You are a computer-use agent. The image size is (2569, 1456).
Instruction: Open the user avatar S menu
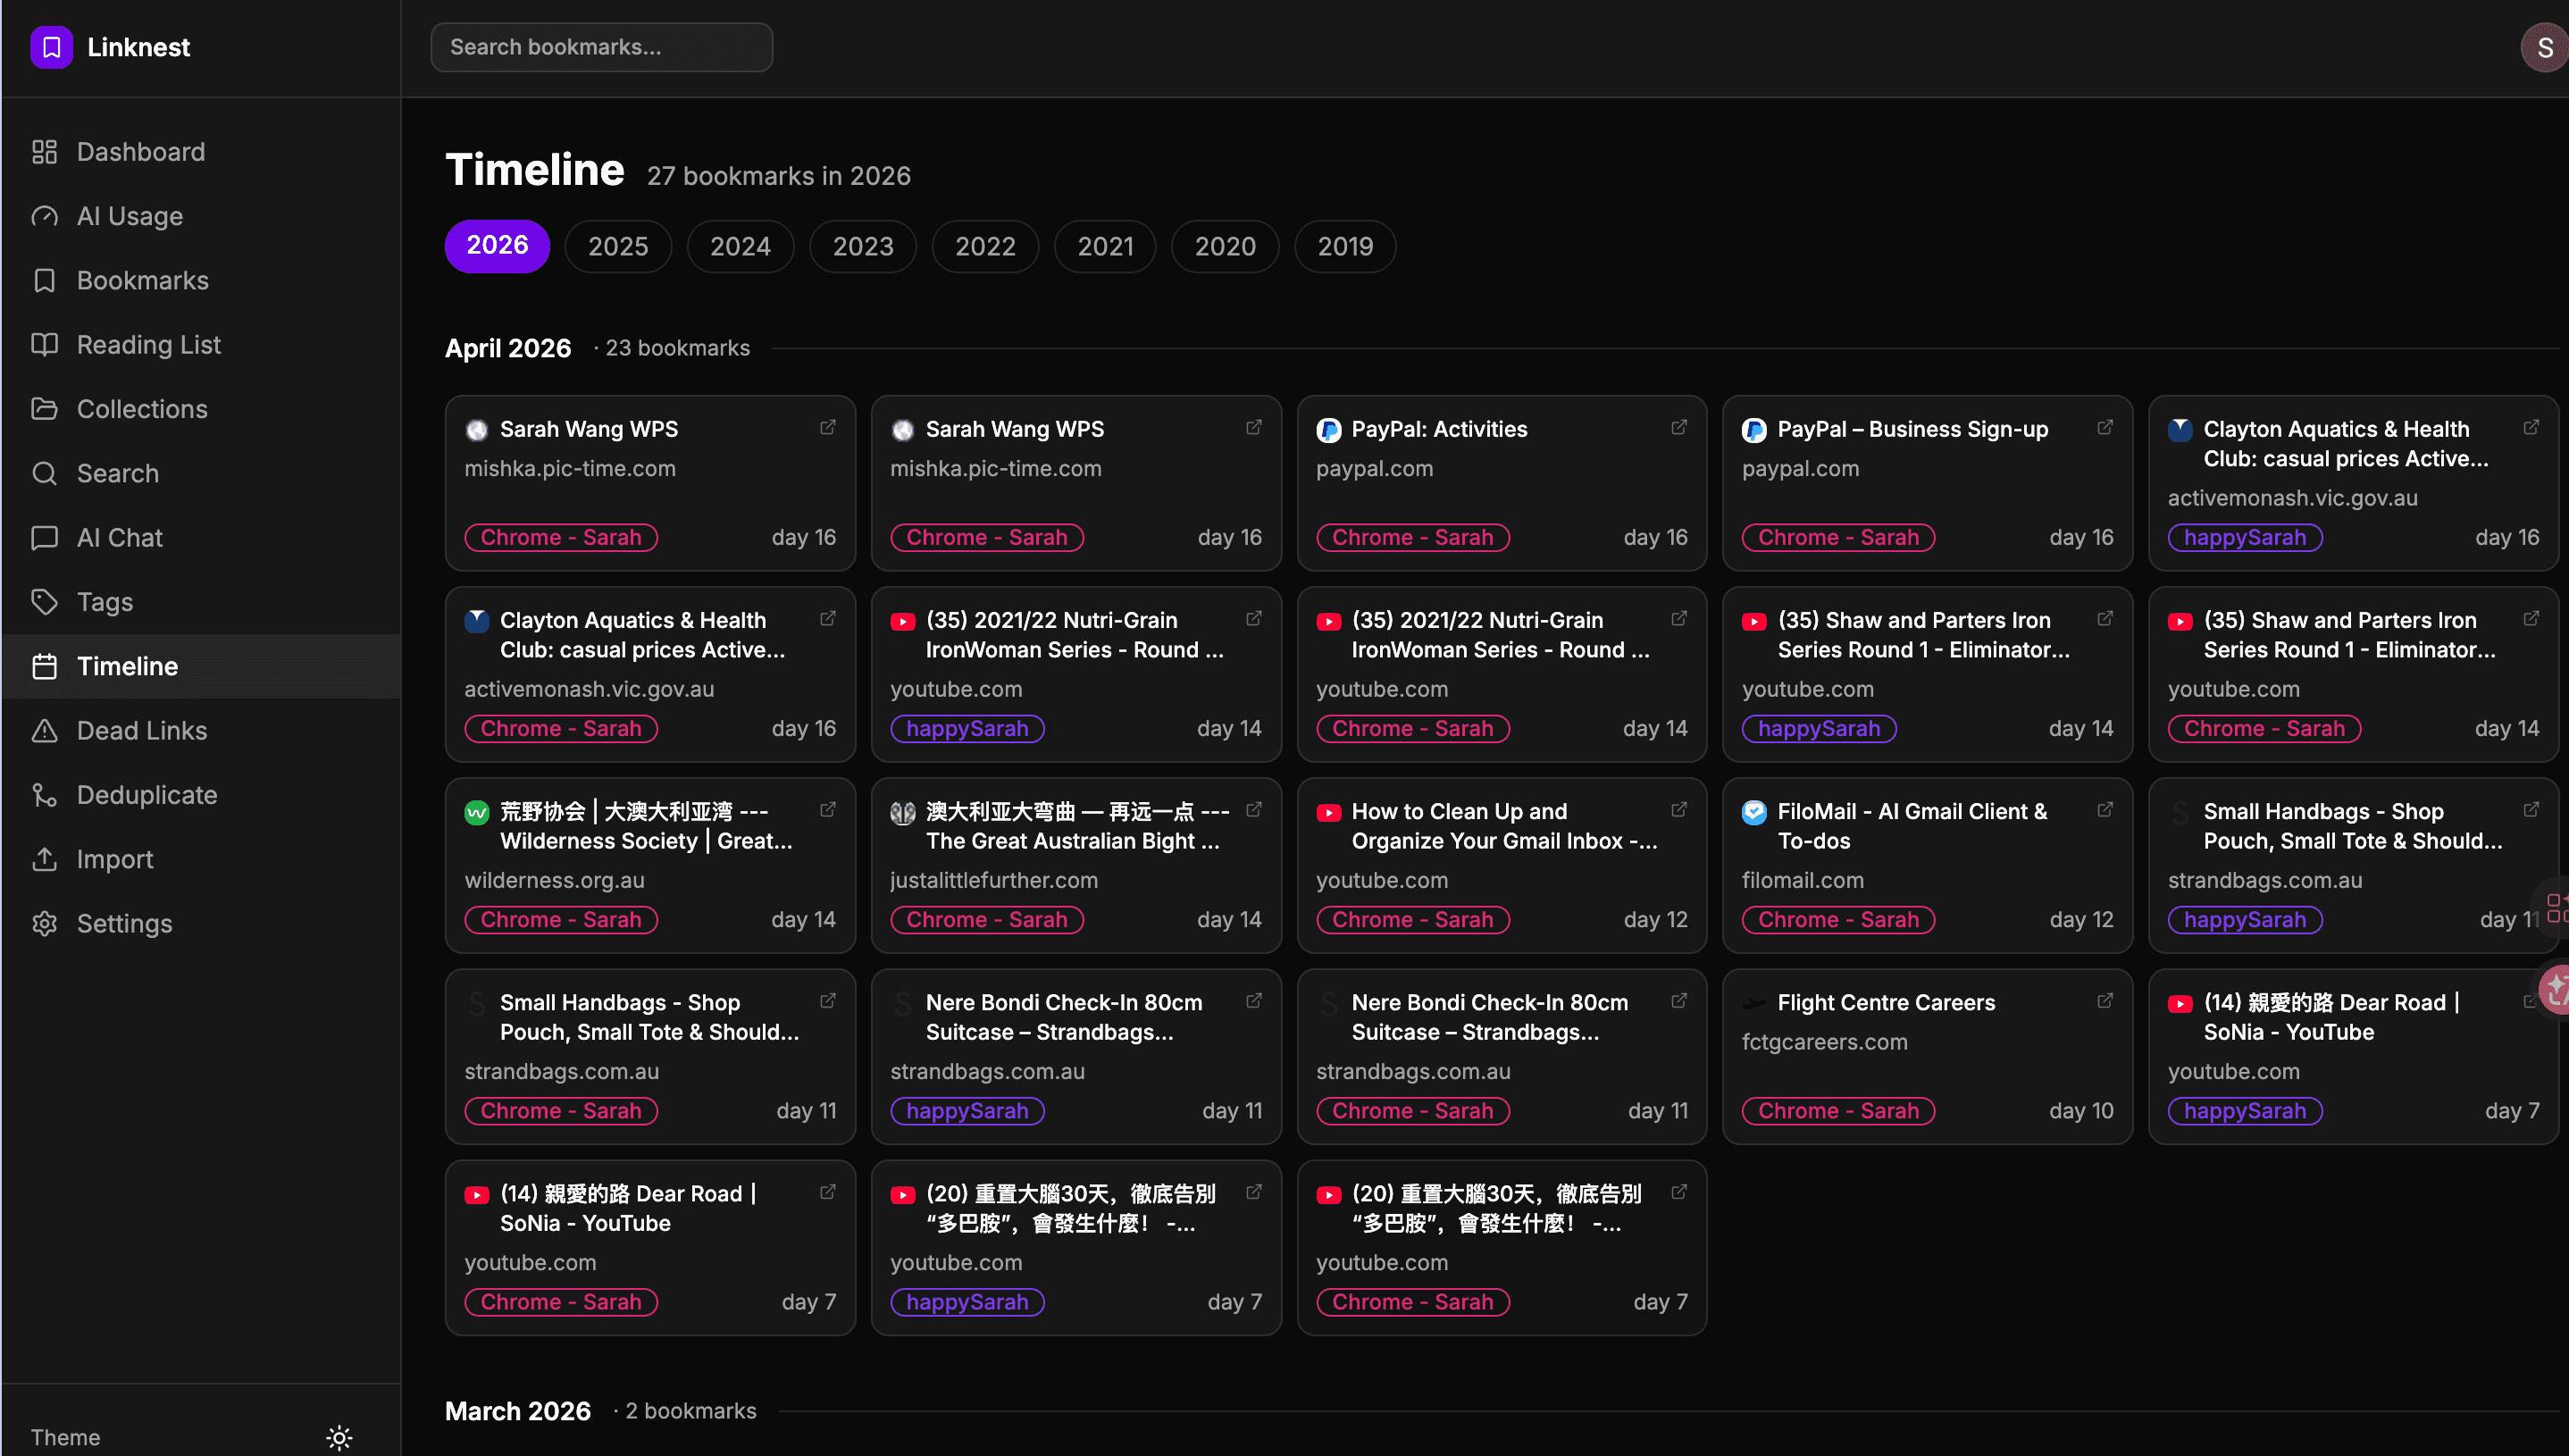point(2543,47)
